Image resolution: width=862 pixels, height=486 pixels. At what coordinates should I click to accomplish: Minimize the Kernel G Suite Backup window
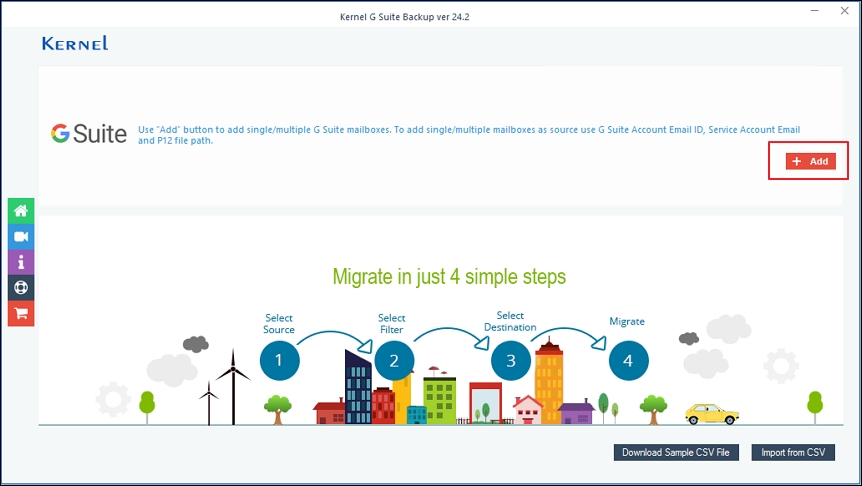point(815,11)
